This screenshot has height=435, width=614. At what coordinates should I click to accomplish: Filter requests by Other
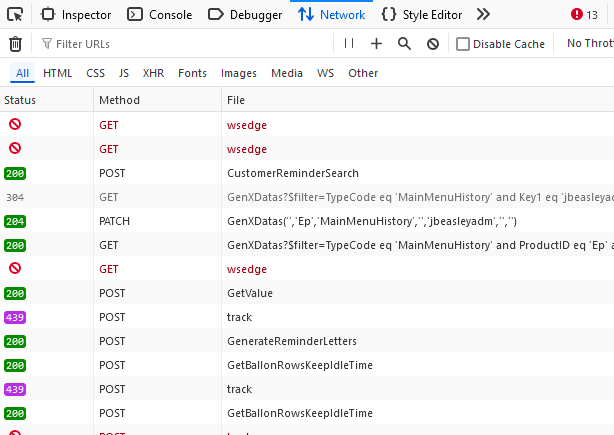click(363, 73)
